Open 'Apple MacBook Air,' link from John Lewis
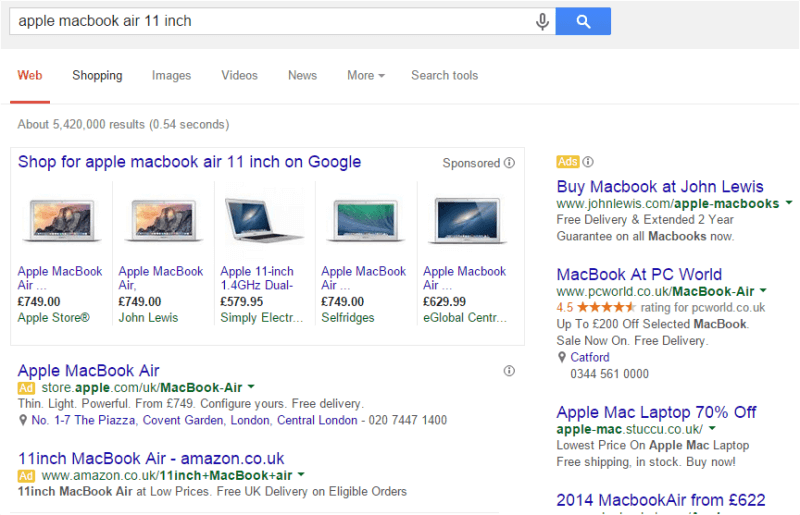The height and width of the screenshot is (515, 800). click(x=161, y=278)
